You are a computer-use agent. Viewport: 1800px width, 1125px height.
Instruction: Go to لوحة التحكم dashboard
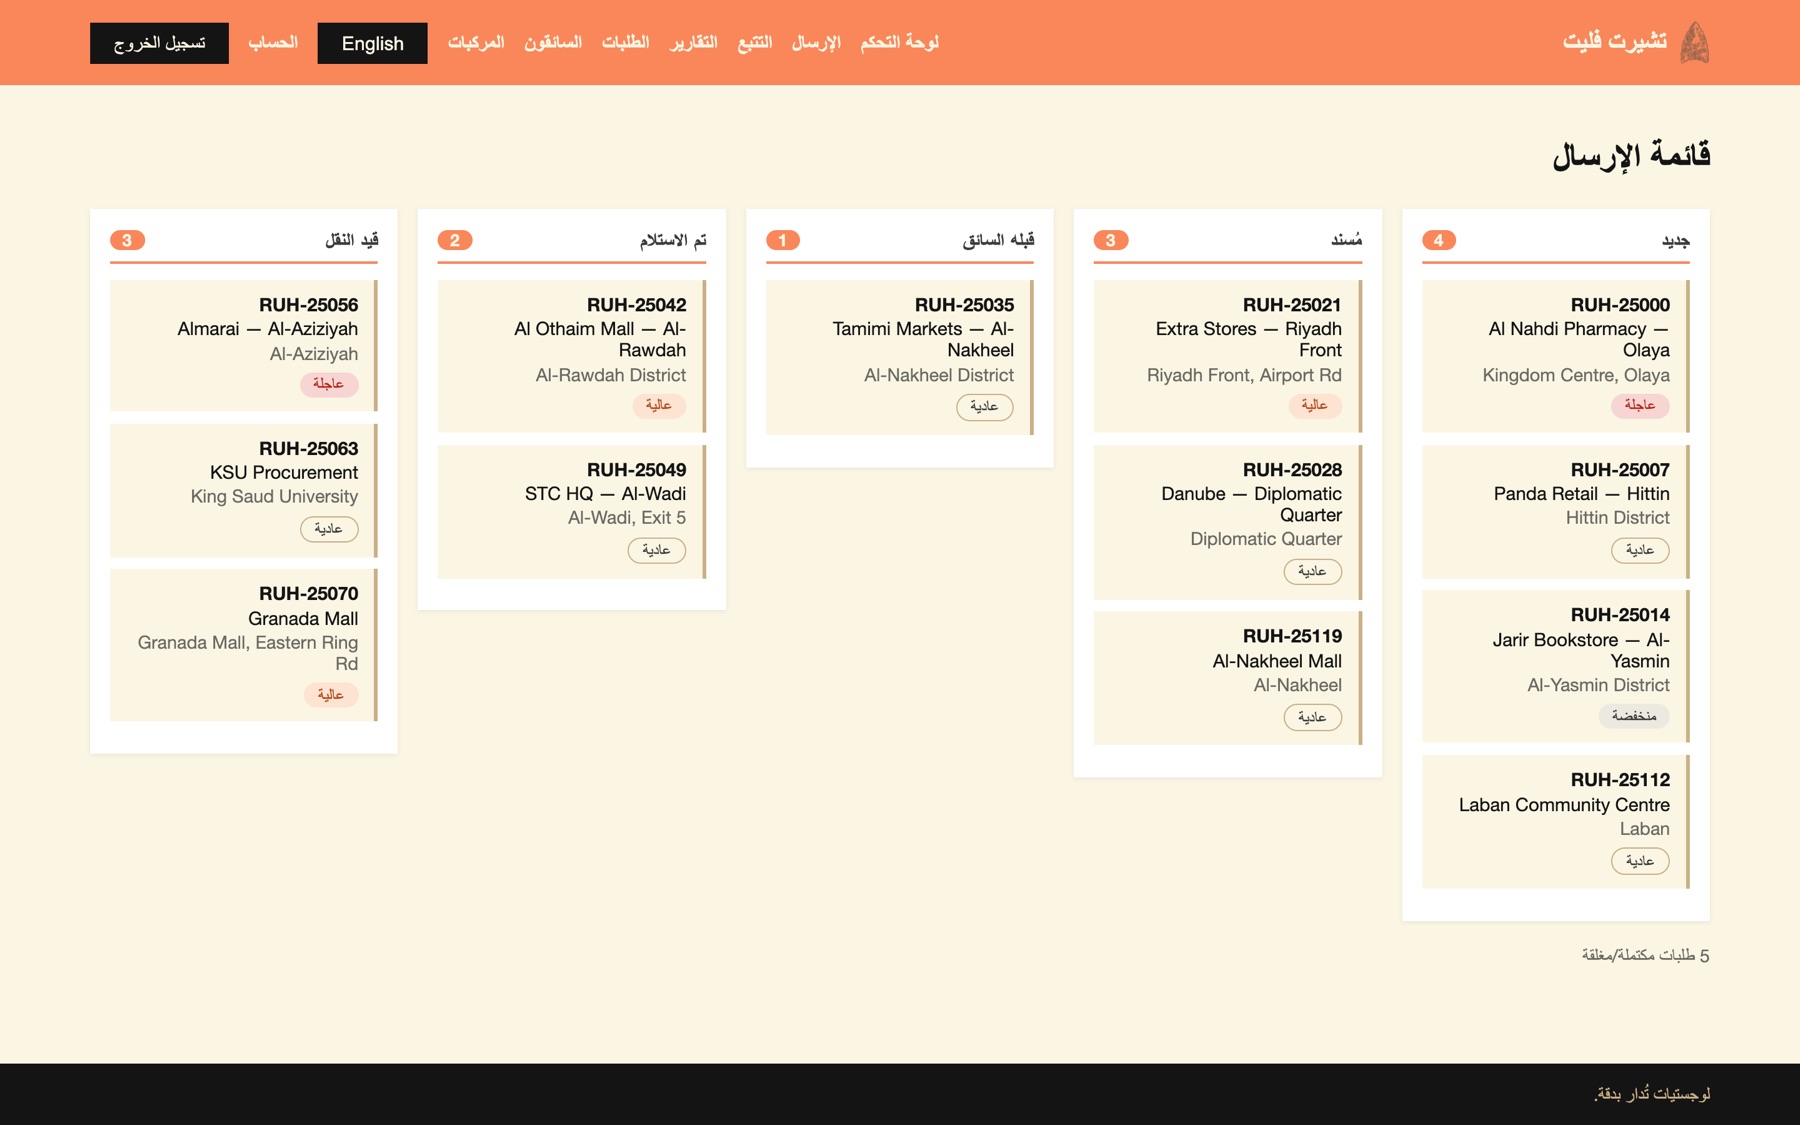(900, 42)
